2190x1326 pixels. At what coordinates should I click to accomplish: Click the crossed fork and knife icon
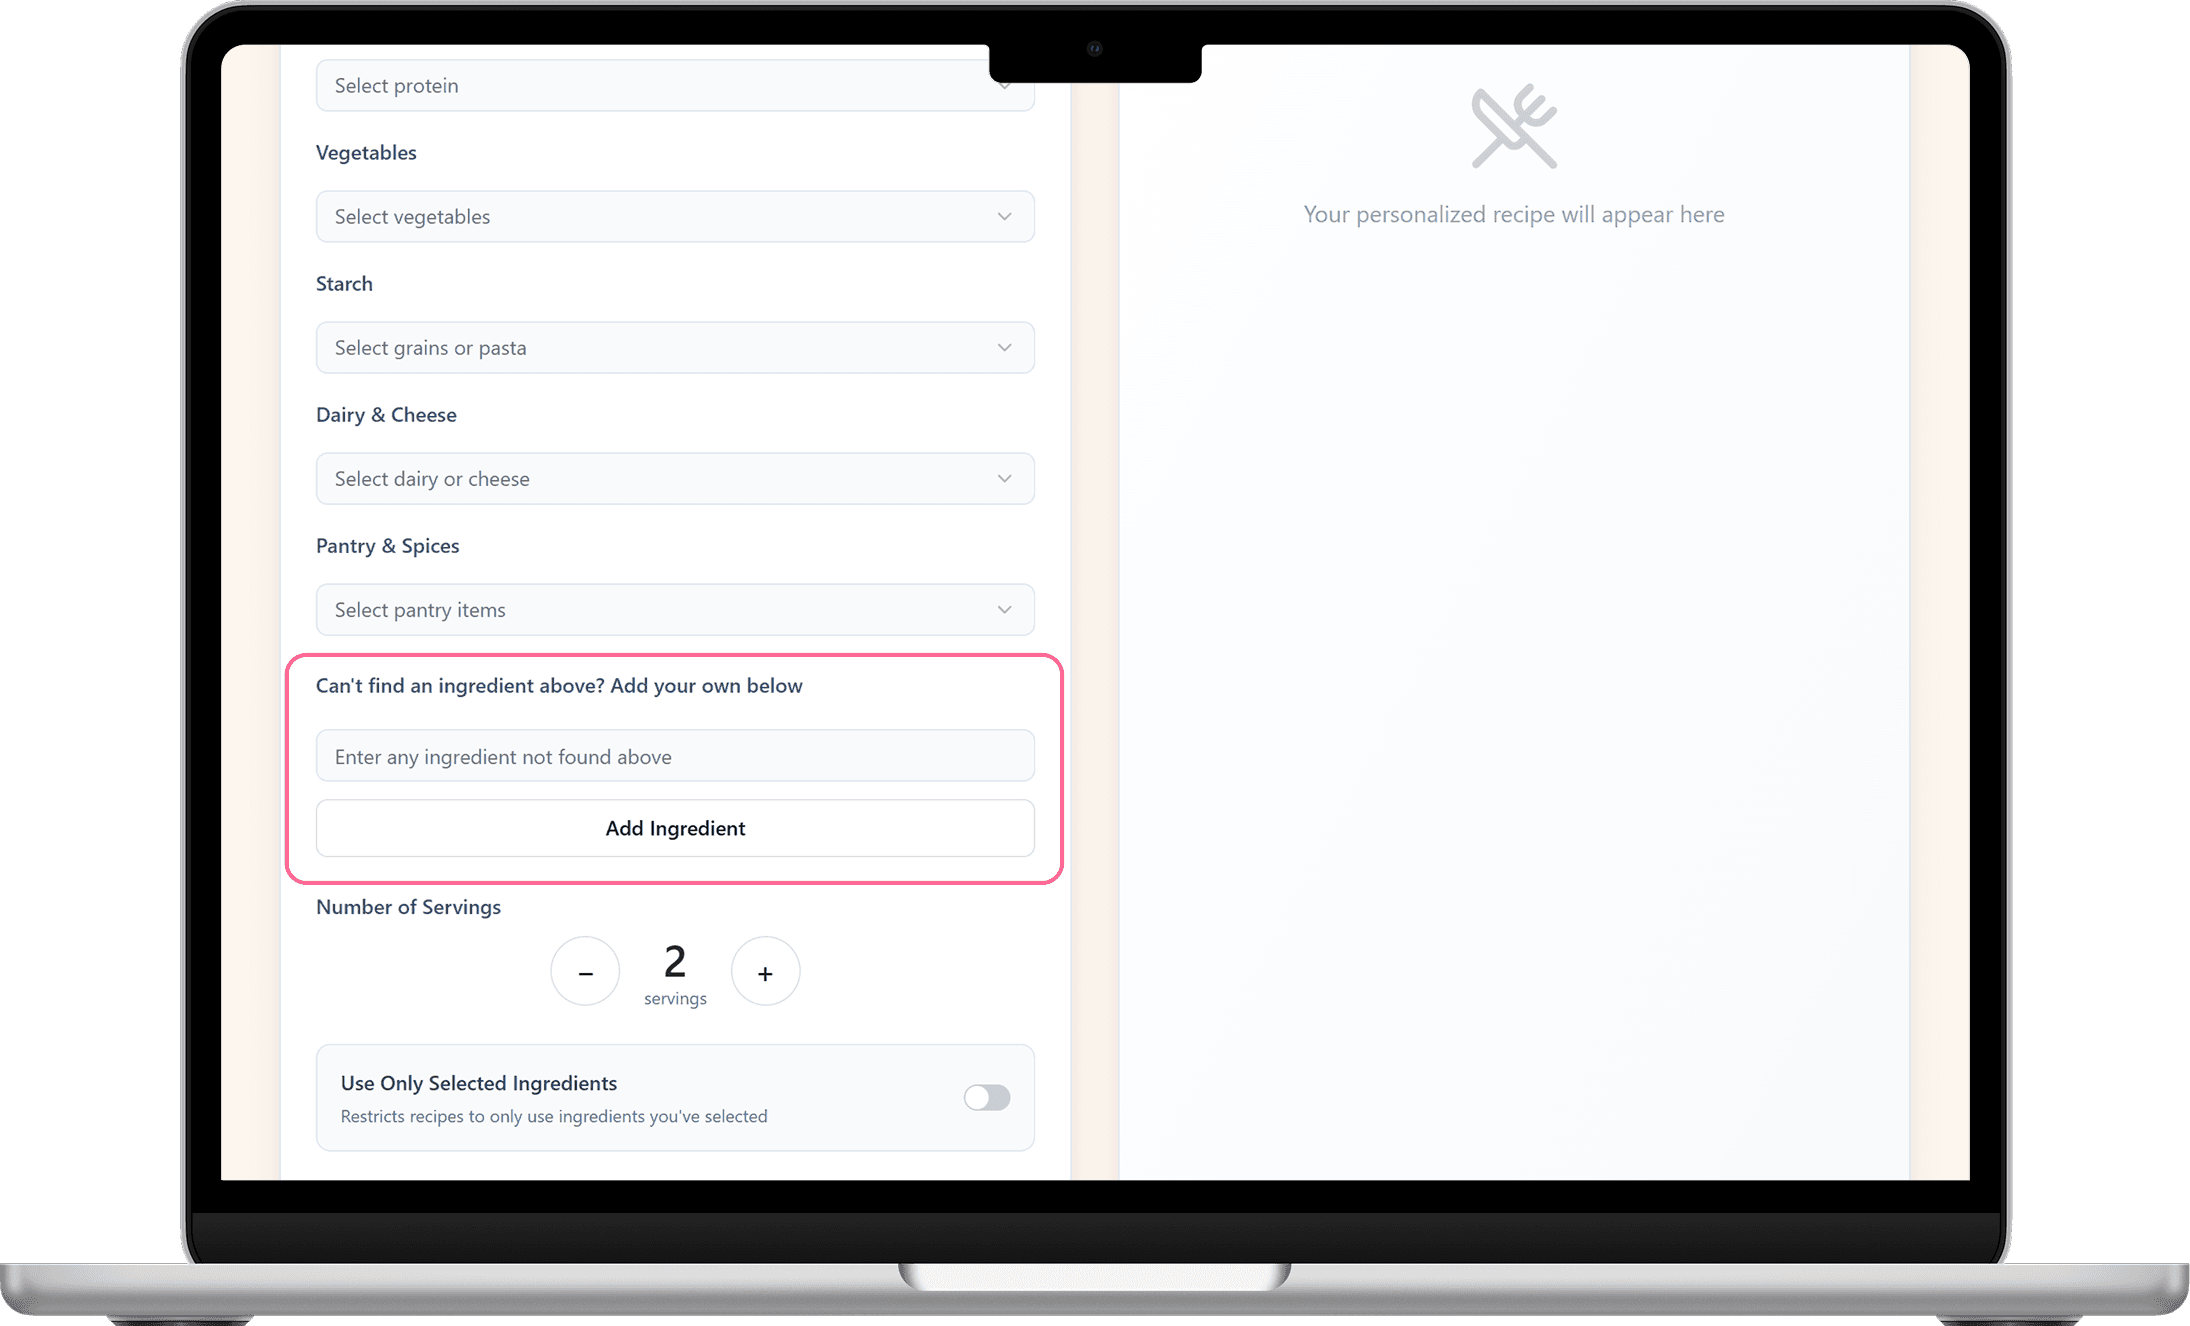coord(1514,127)
